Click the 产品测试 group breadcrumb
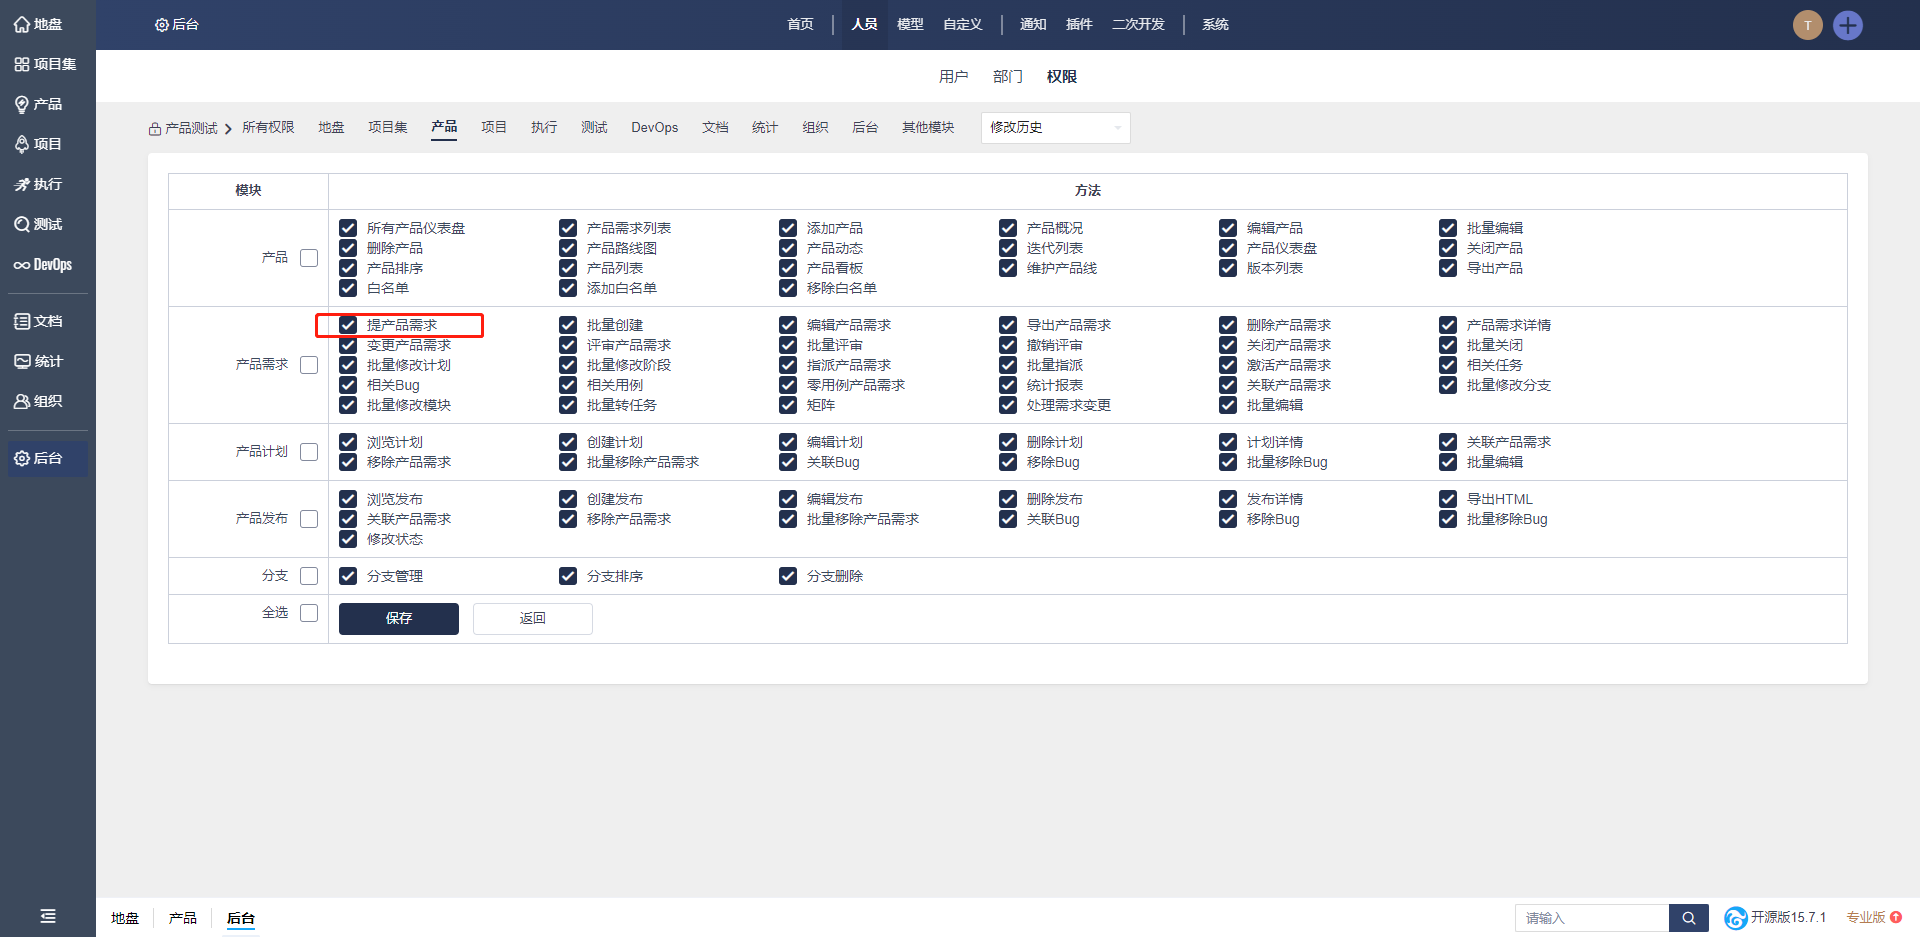The width and height of the screenshot is (1920, 937). click(x=191, y=129)
